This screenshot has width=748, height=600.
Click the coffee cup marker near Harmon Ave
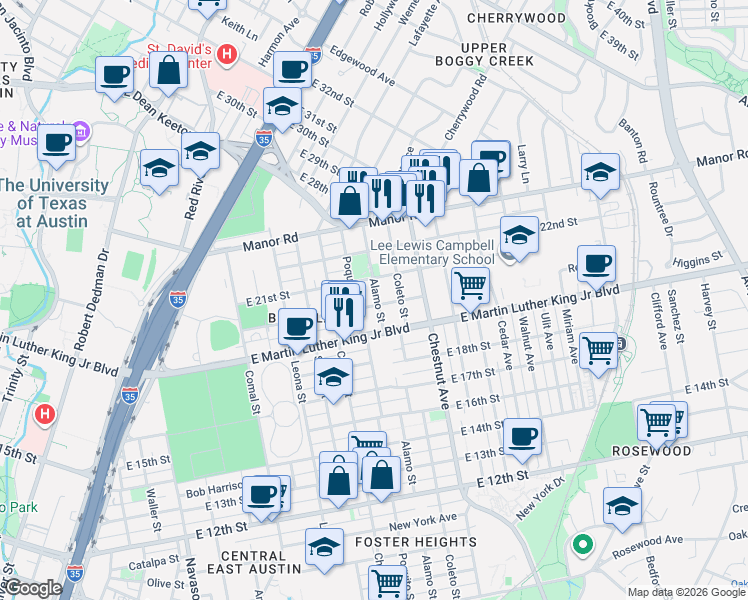[293, 72]
